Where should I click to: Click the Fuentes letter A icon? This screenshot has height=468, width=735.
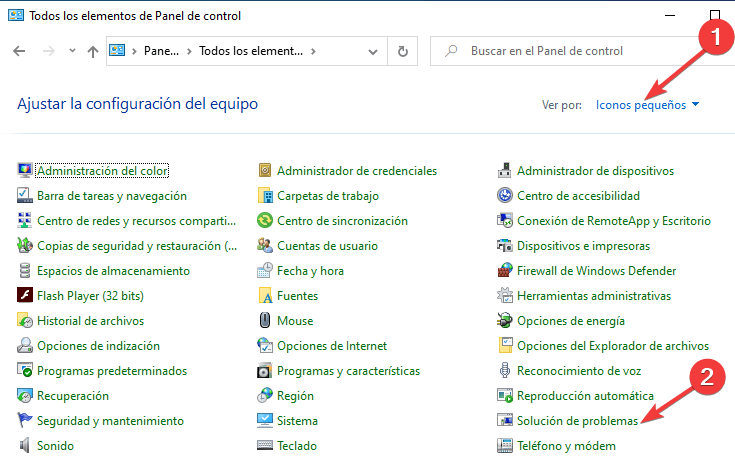(265, 295)
